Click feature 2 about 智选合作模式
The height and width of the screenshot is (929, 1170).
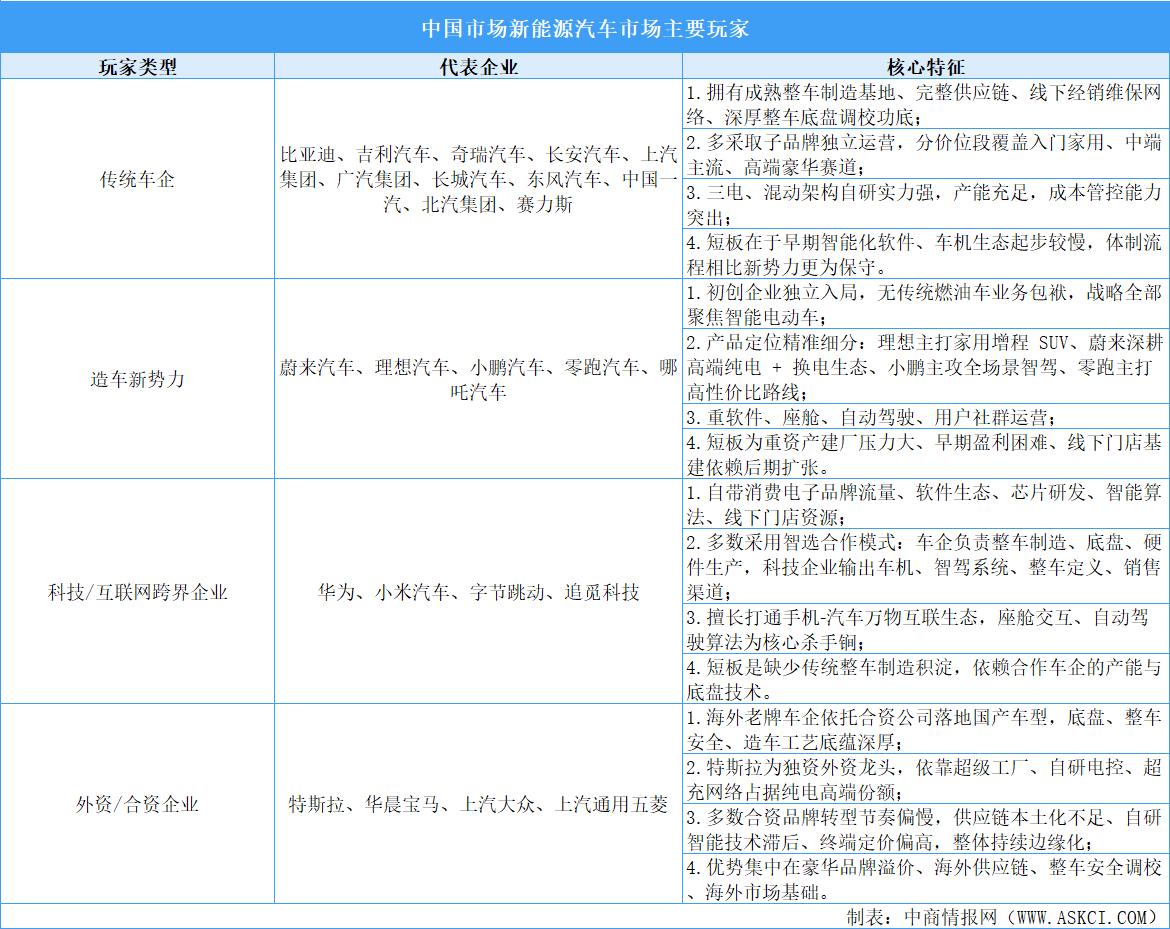click(925, 567)
